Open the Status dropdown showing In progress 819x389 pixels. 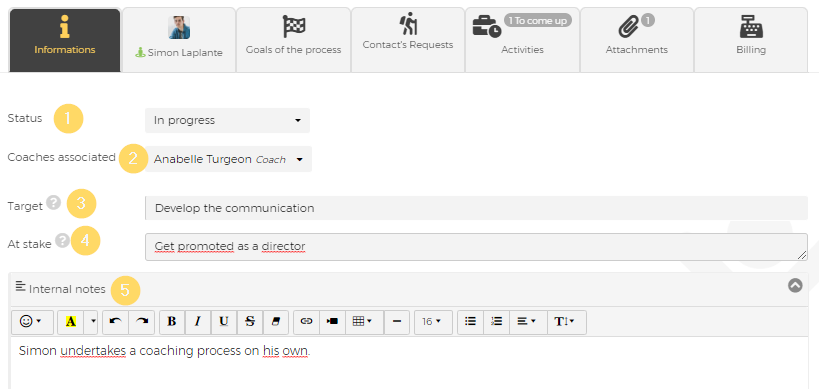(x=227, y=120)
